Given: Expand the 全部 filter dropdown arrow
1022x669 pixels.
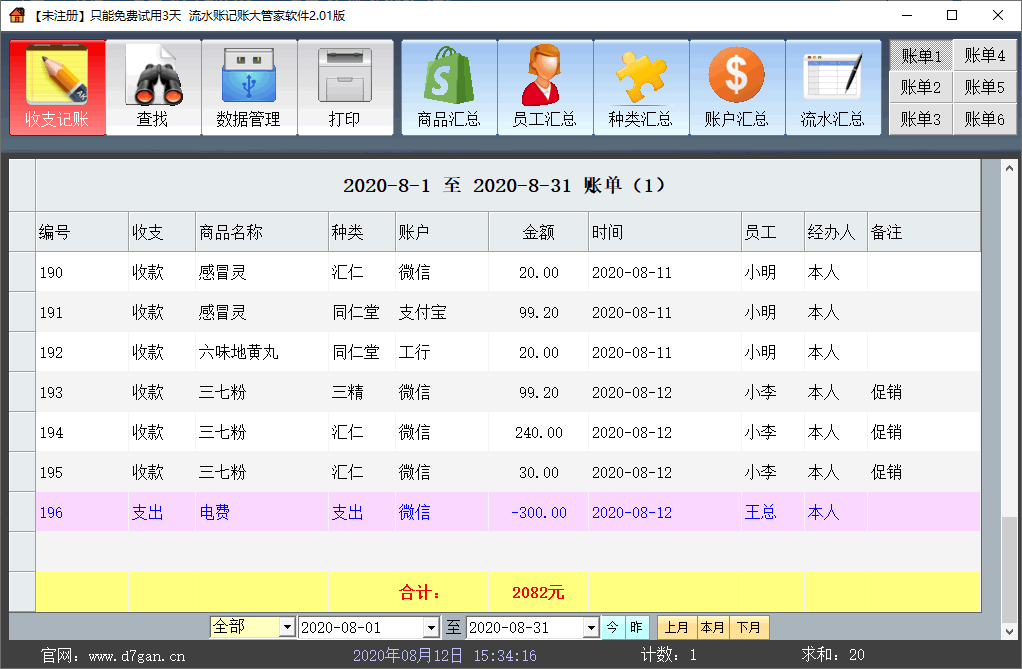Looking at the screenshot, I should point(287,627).
